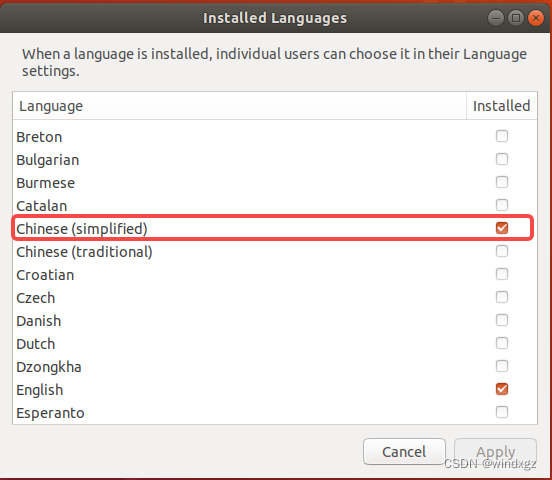This screenshot has height=480, width=552.
Task: Tick the Chinese (traditional) checkbox
Action: [502, 251]
